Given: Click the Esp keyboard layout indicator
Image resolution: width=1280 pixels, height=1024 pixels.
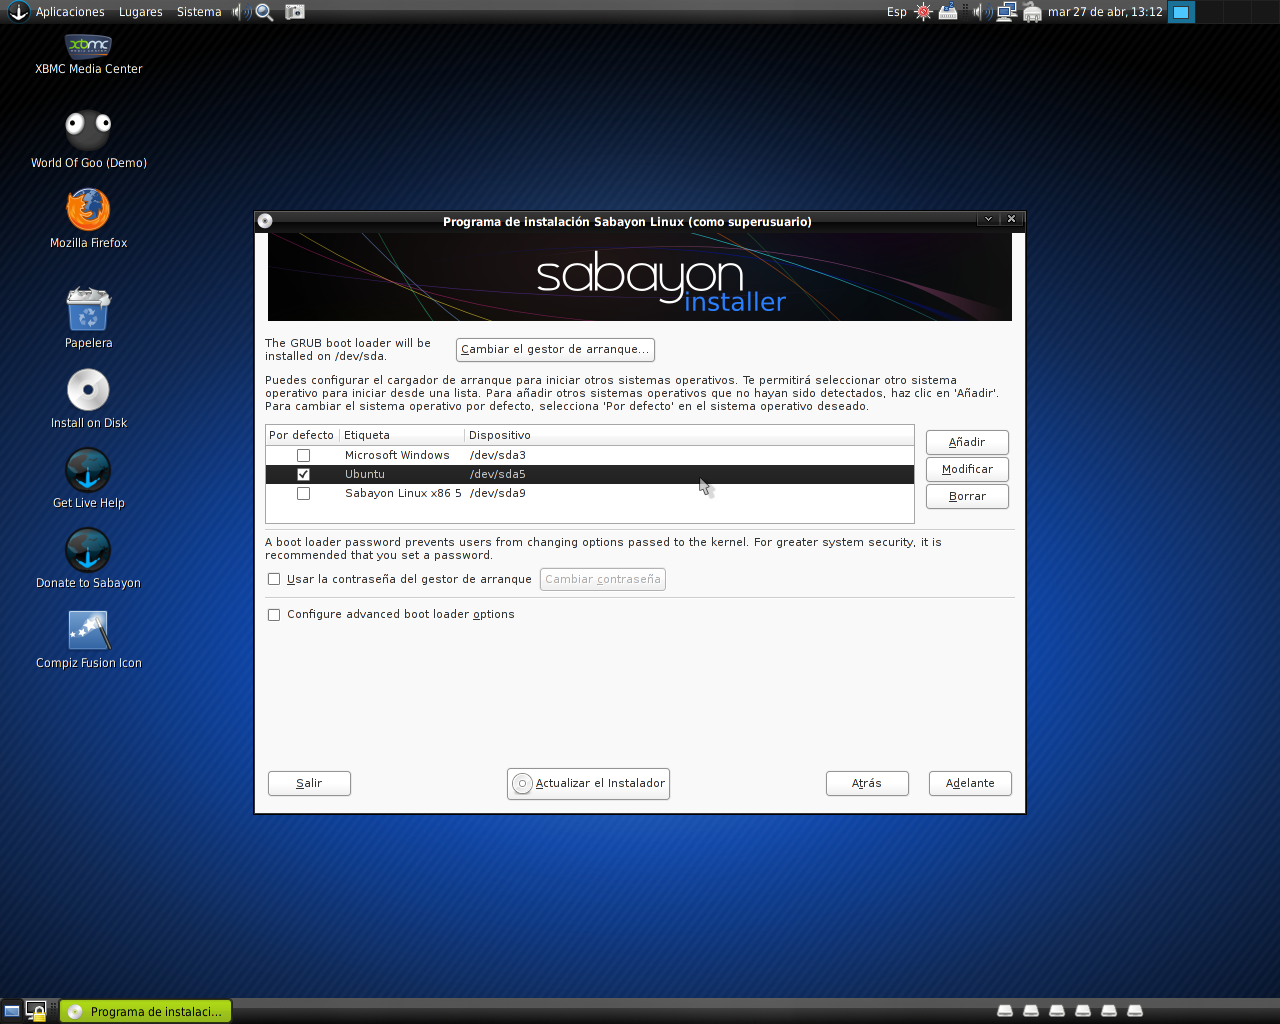Looking at the screenshot, I should coord(897,12).
